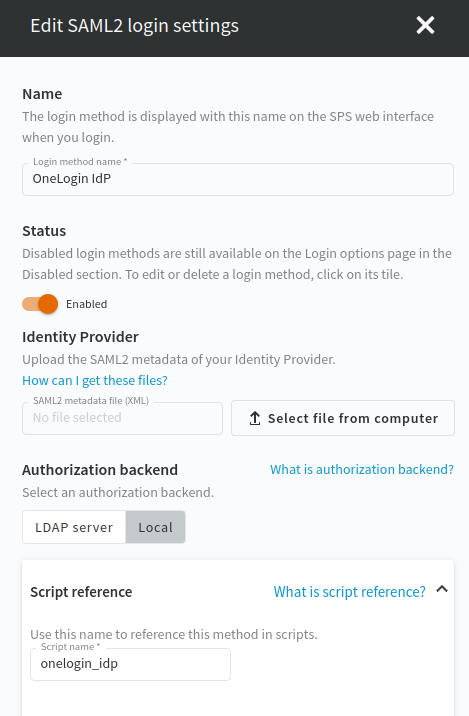
Task: Click the No file selected metadata field
Action: (x=122, y=418)
